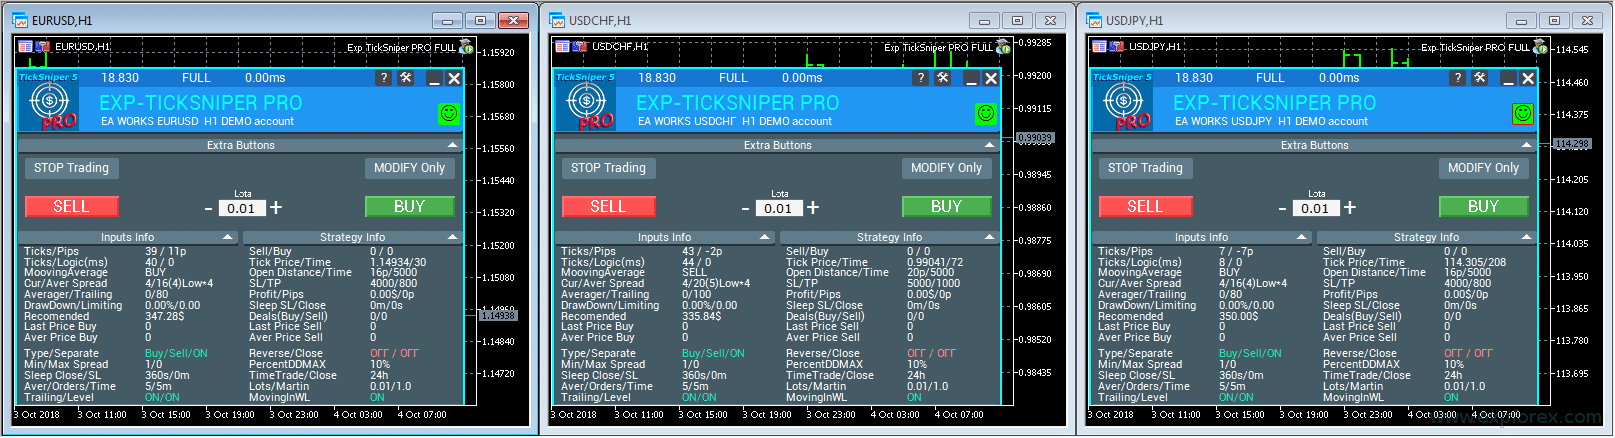Toggle STOP Trading in EURUSD panel

coord(72,168)
